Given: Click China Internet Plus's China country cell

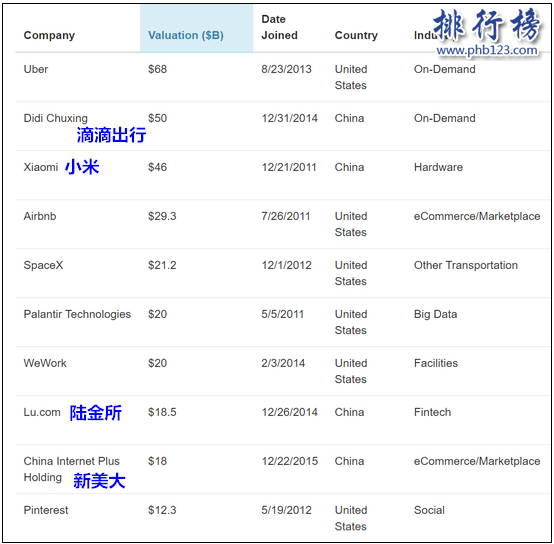Looking at the screenshot, I should point(349,461).
